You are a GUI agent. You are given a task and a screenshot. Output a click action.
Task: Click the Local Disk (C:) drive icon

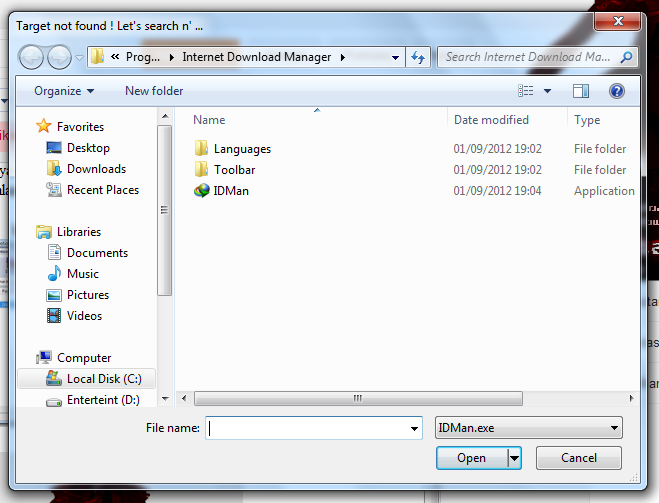coord(54,378)
